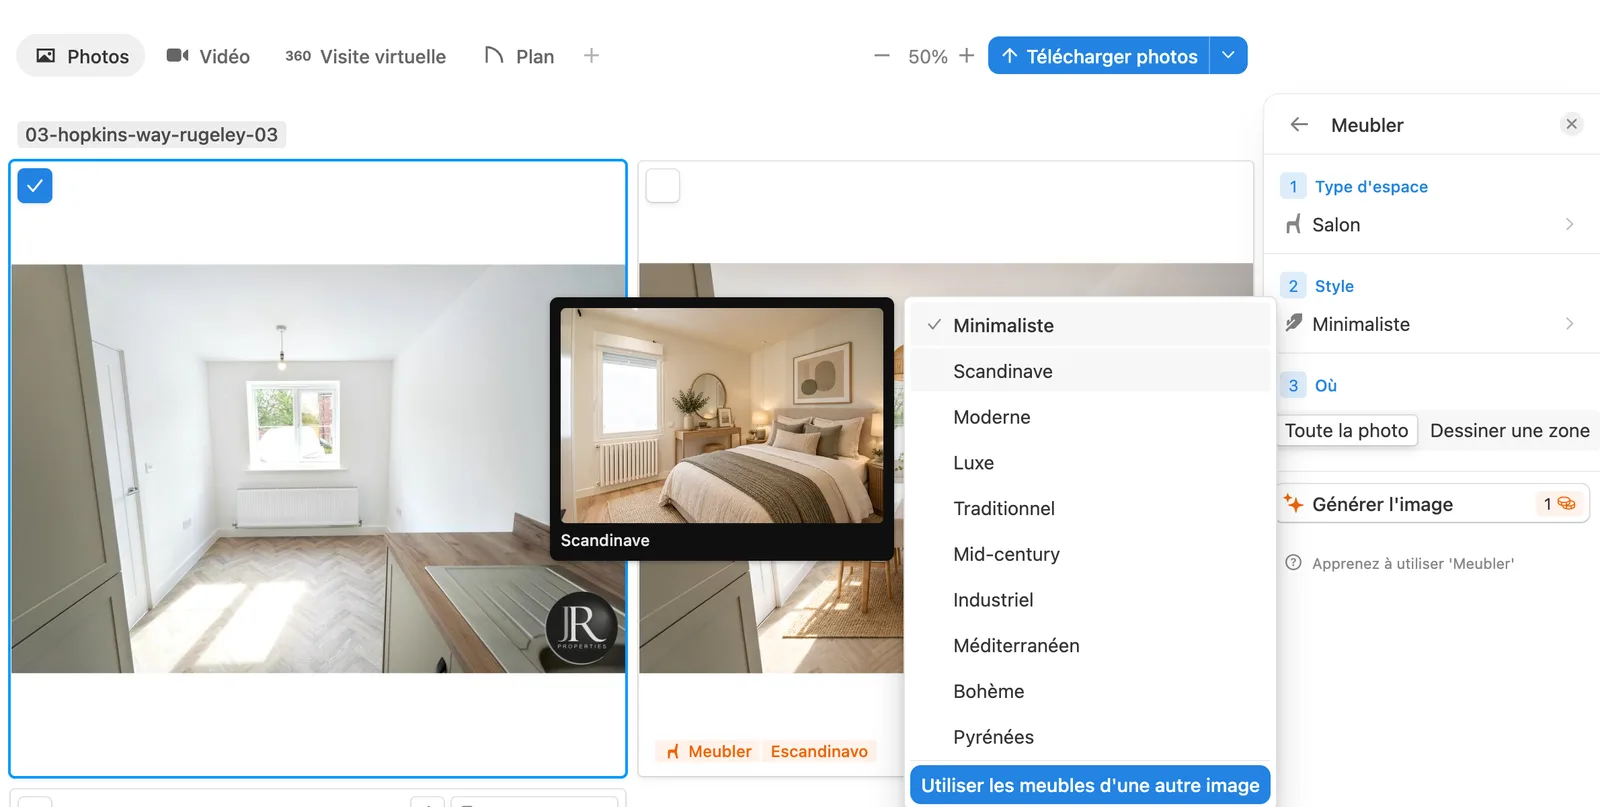
Task: Click the Où step heading
Action: coord(1326,386)
